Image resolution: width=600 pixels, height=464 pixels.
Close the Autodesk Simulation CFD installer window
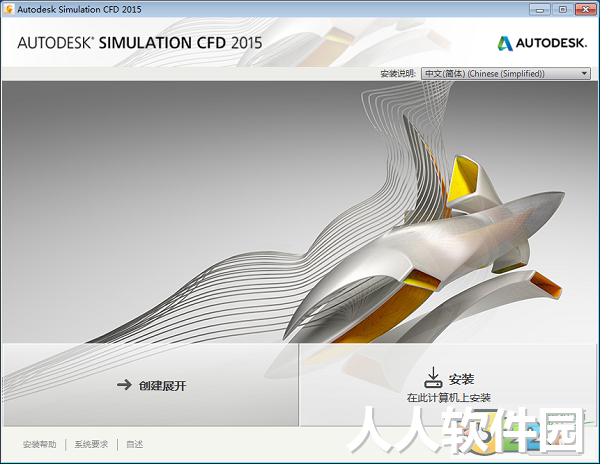tap(585, 10)
